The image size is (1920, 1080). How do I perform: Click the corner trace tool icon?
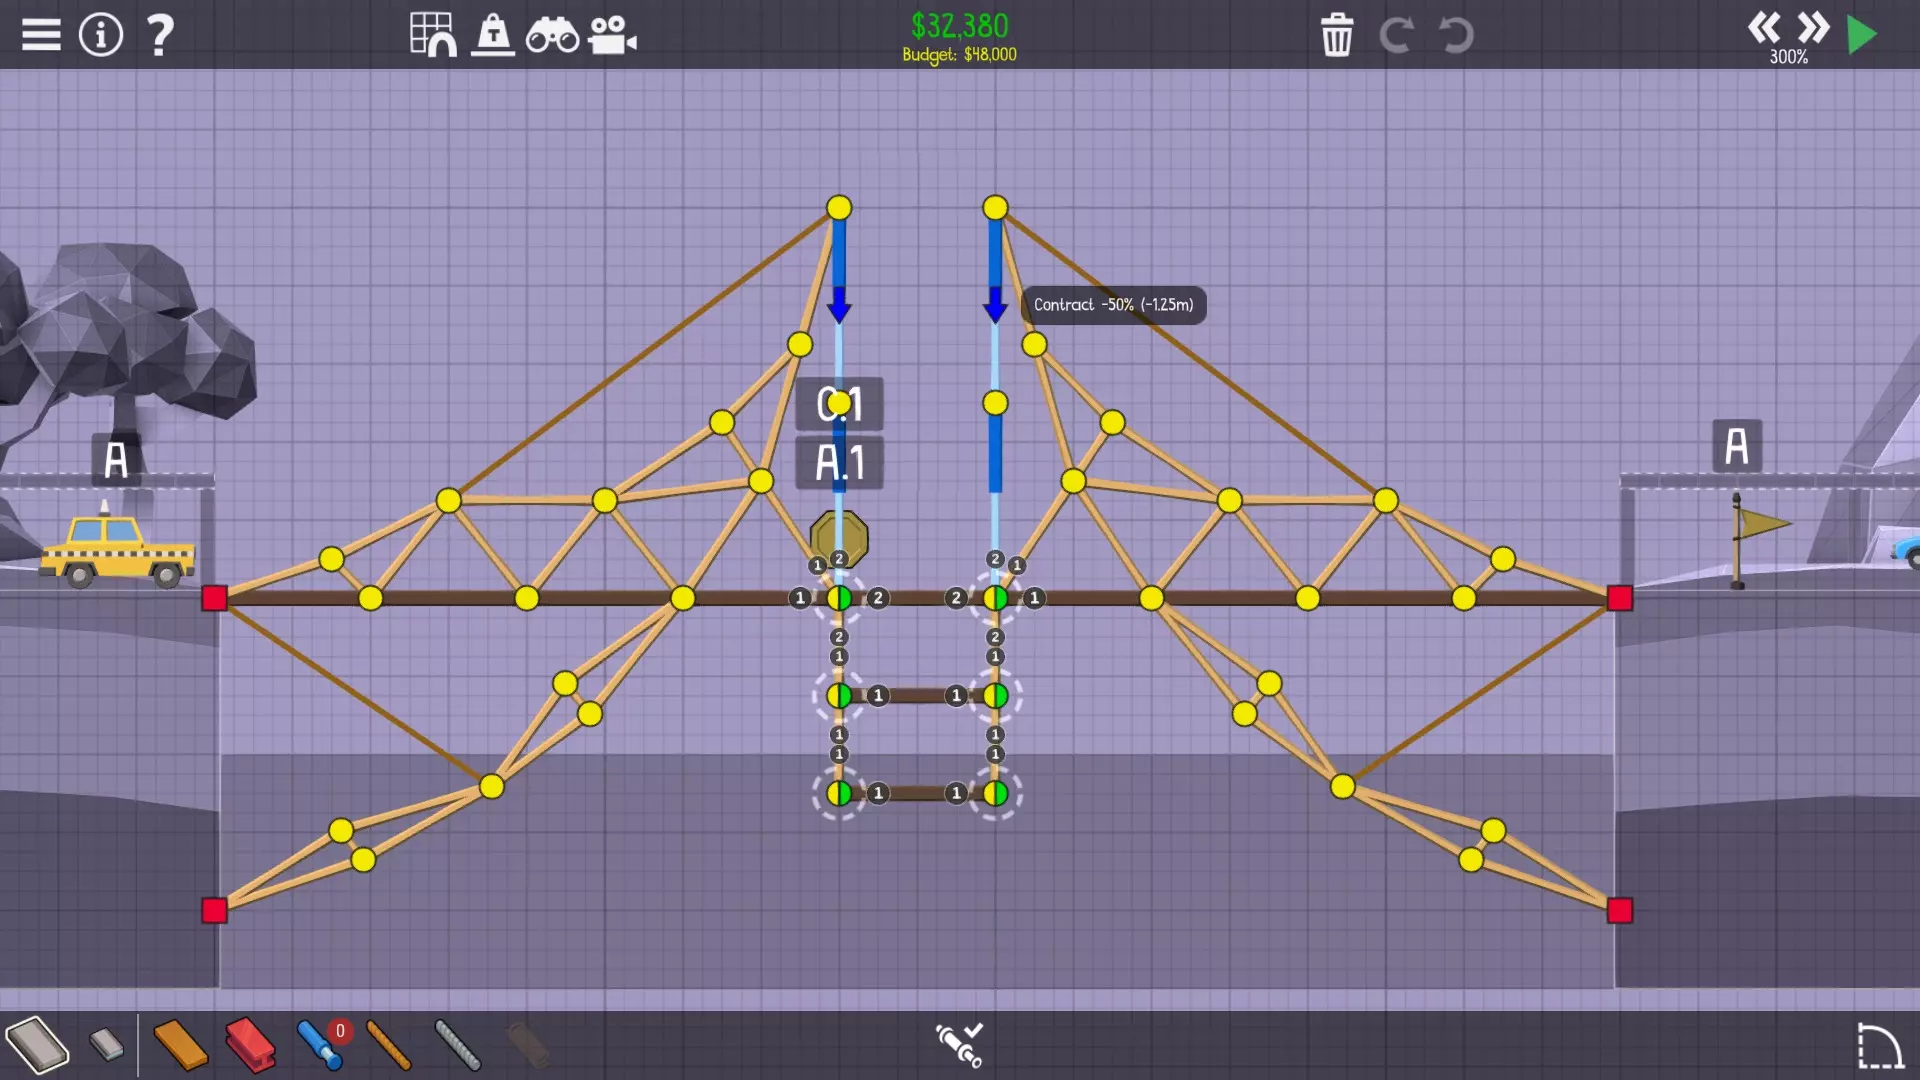pos(1879,1046)
